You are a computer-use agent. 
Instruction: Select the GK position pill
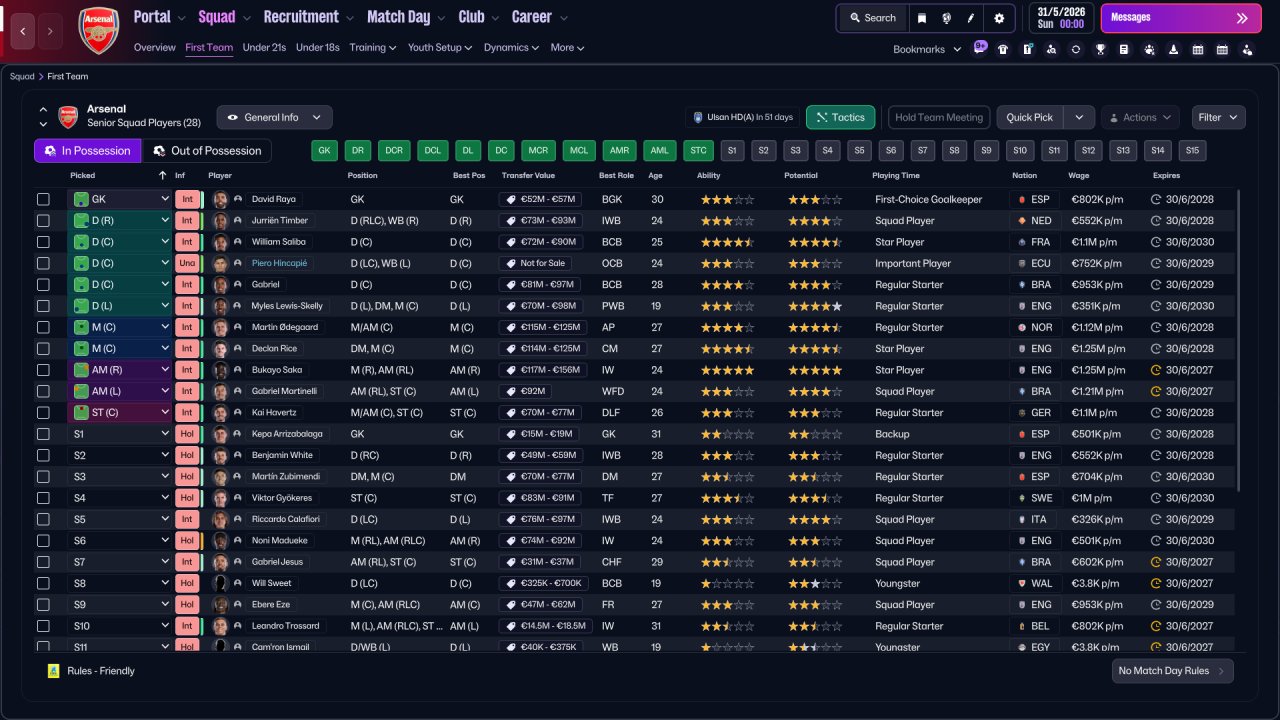point(324,151)
